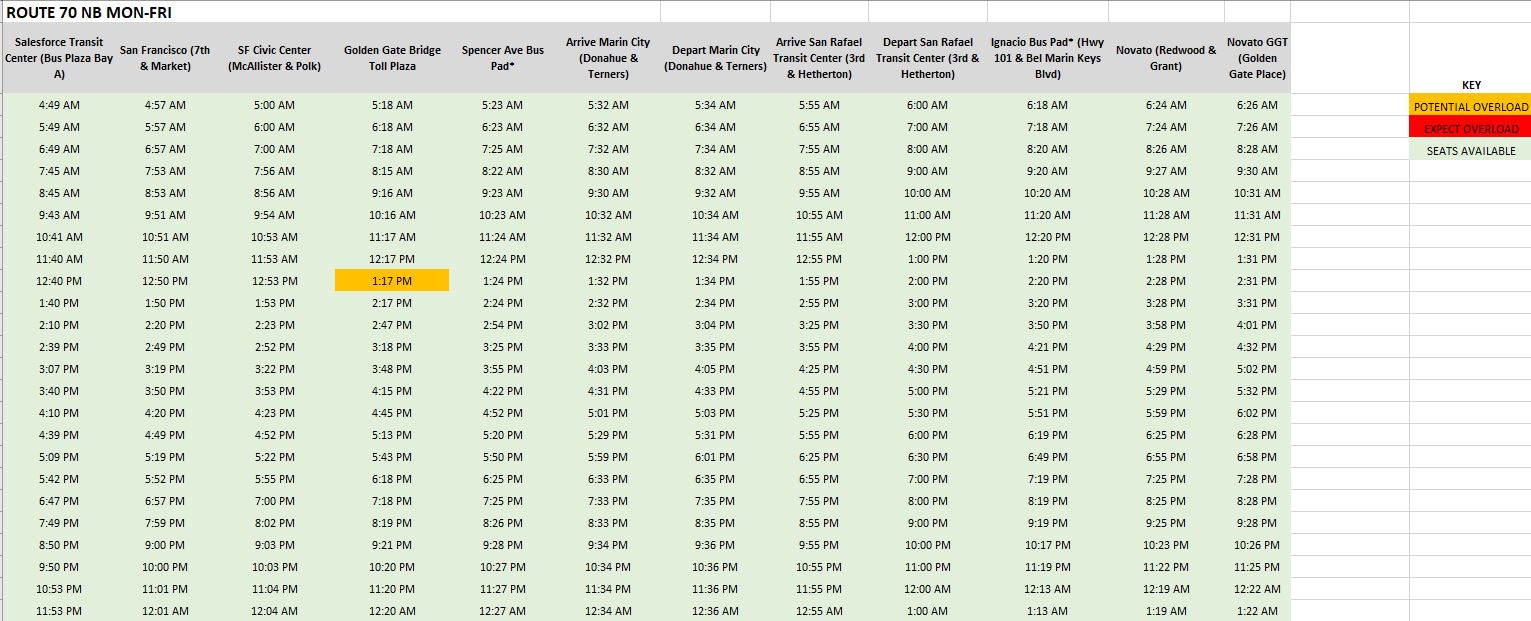
Task: Click the orange highlighted 1:17 PM cell
Action: (391, 281)
